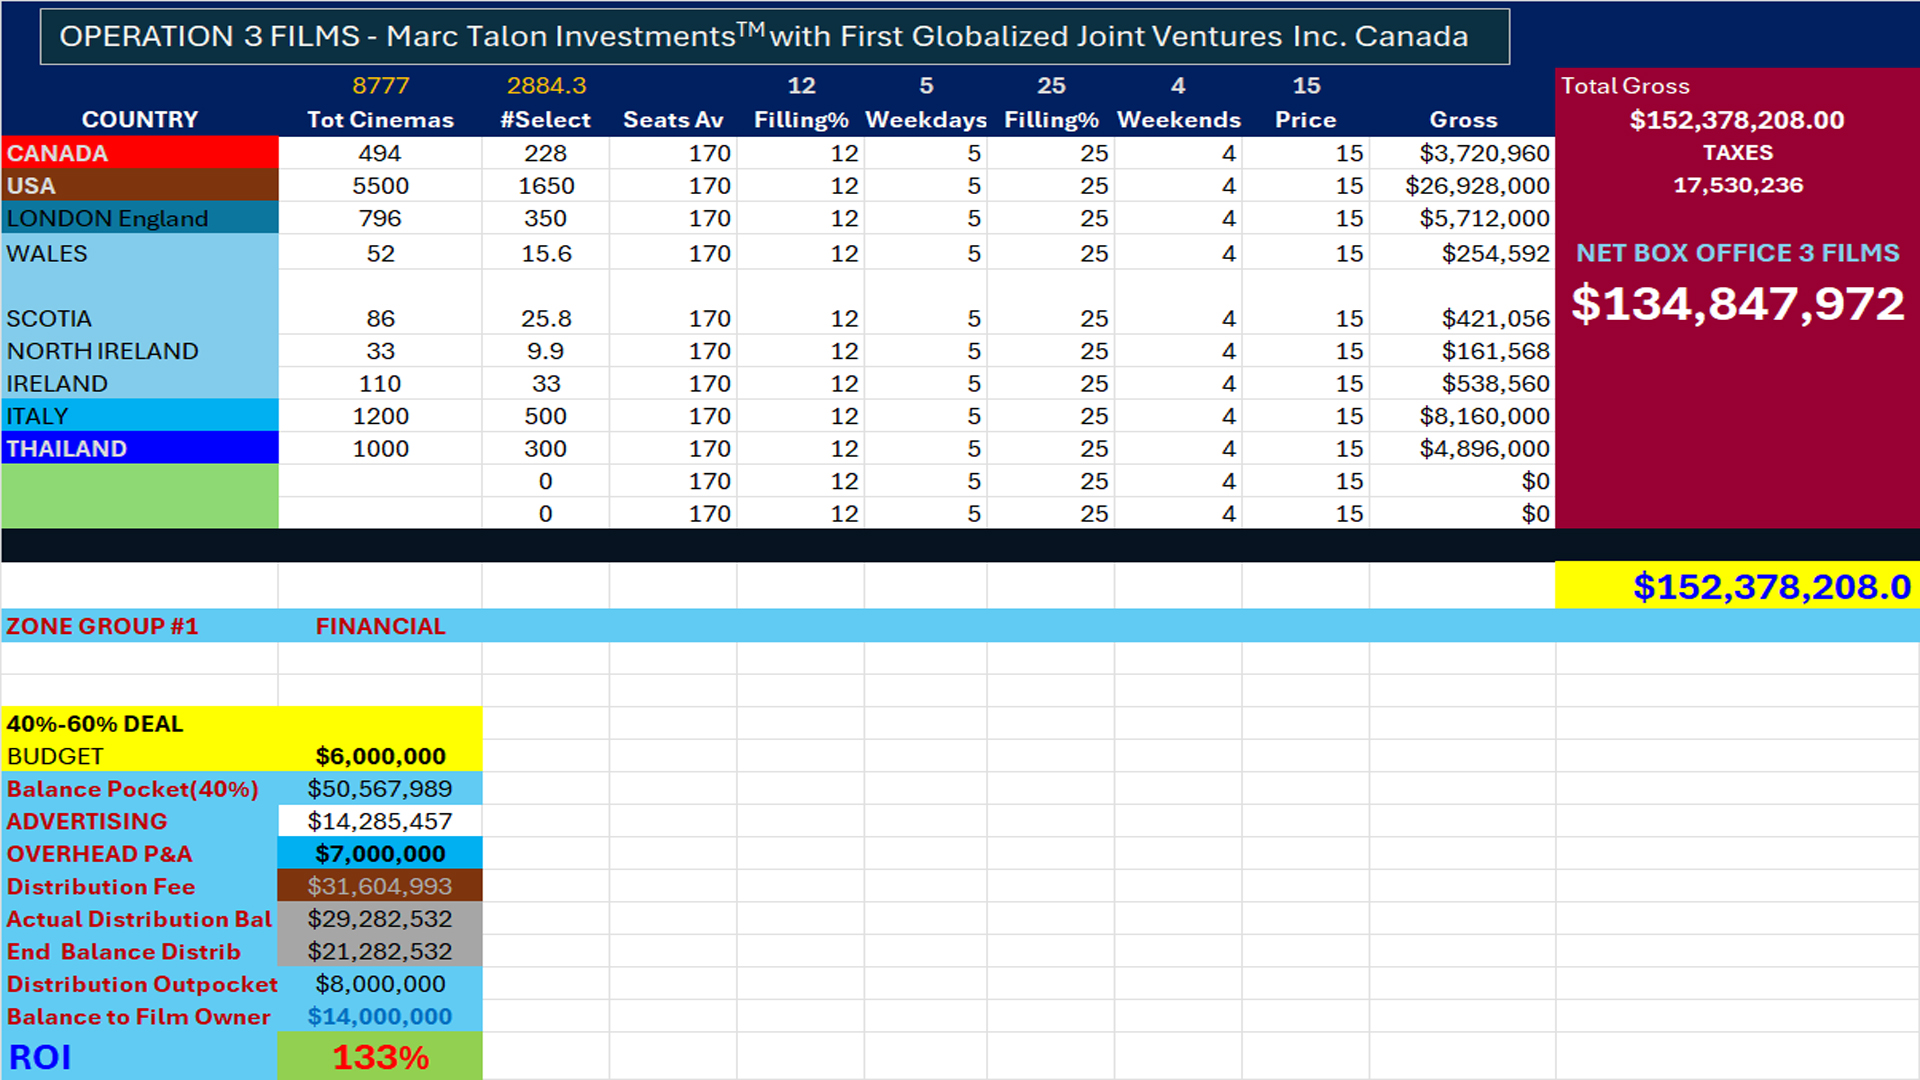Select the THAILAND country cell
Viewport: 1920px width, 1080px height.
click(140, 448)
